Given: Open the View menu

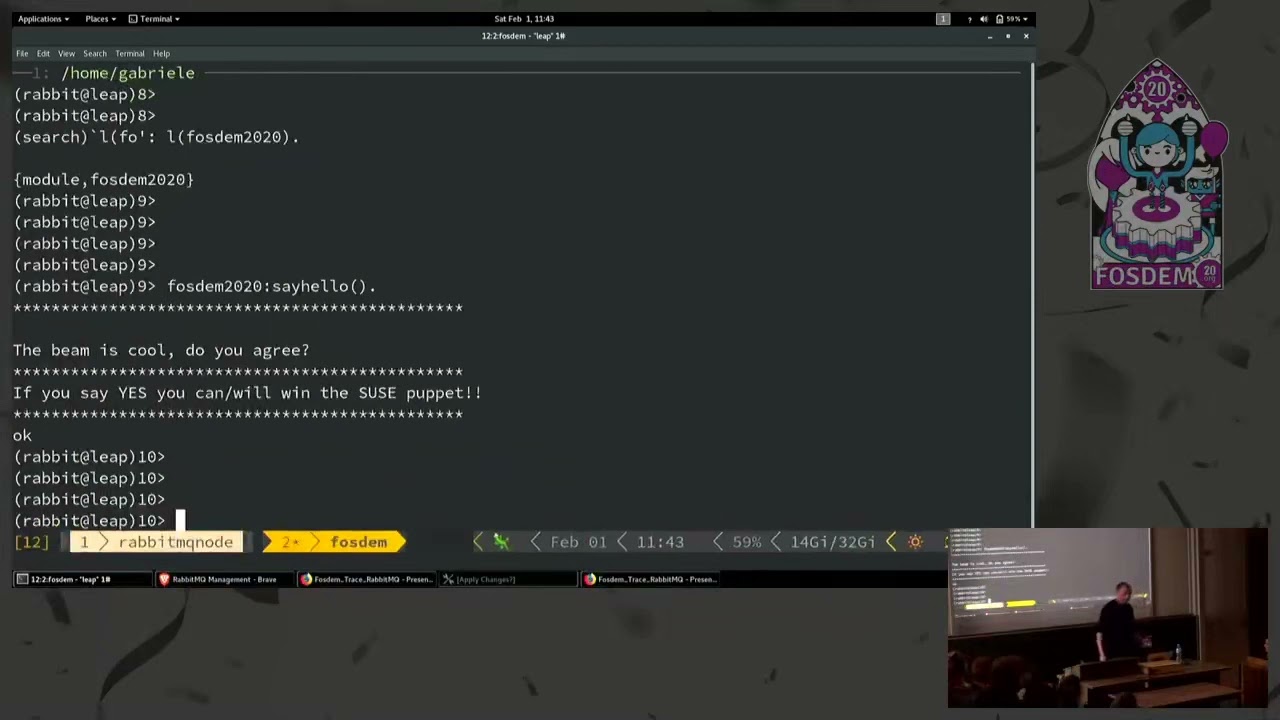Looking at the screenshot, I should click(x=66, y=53).
